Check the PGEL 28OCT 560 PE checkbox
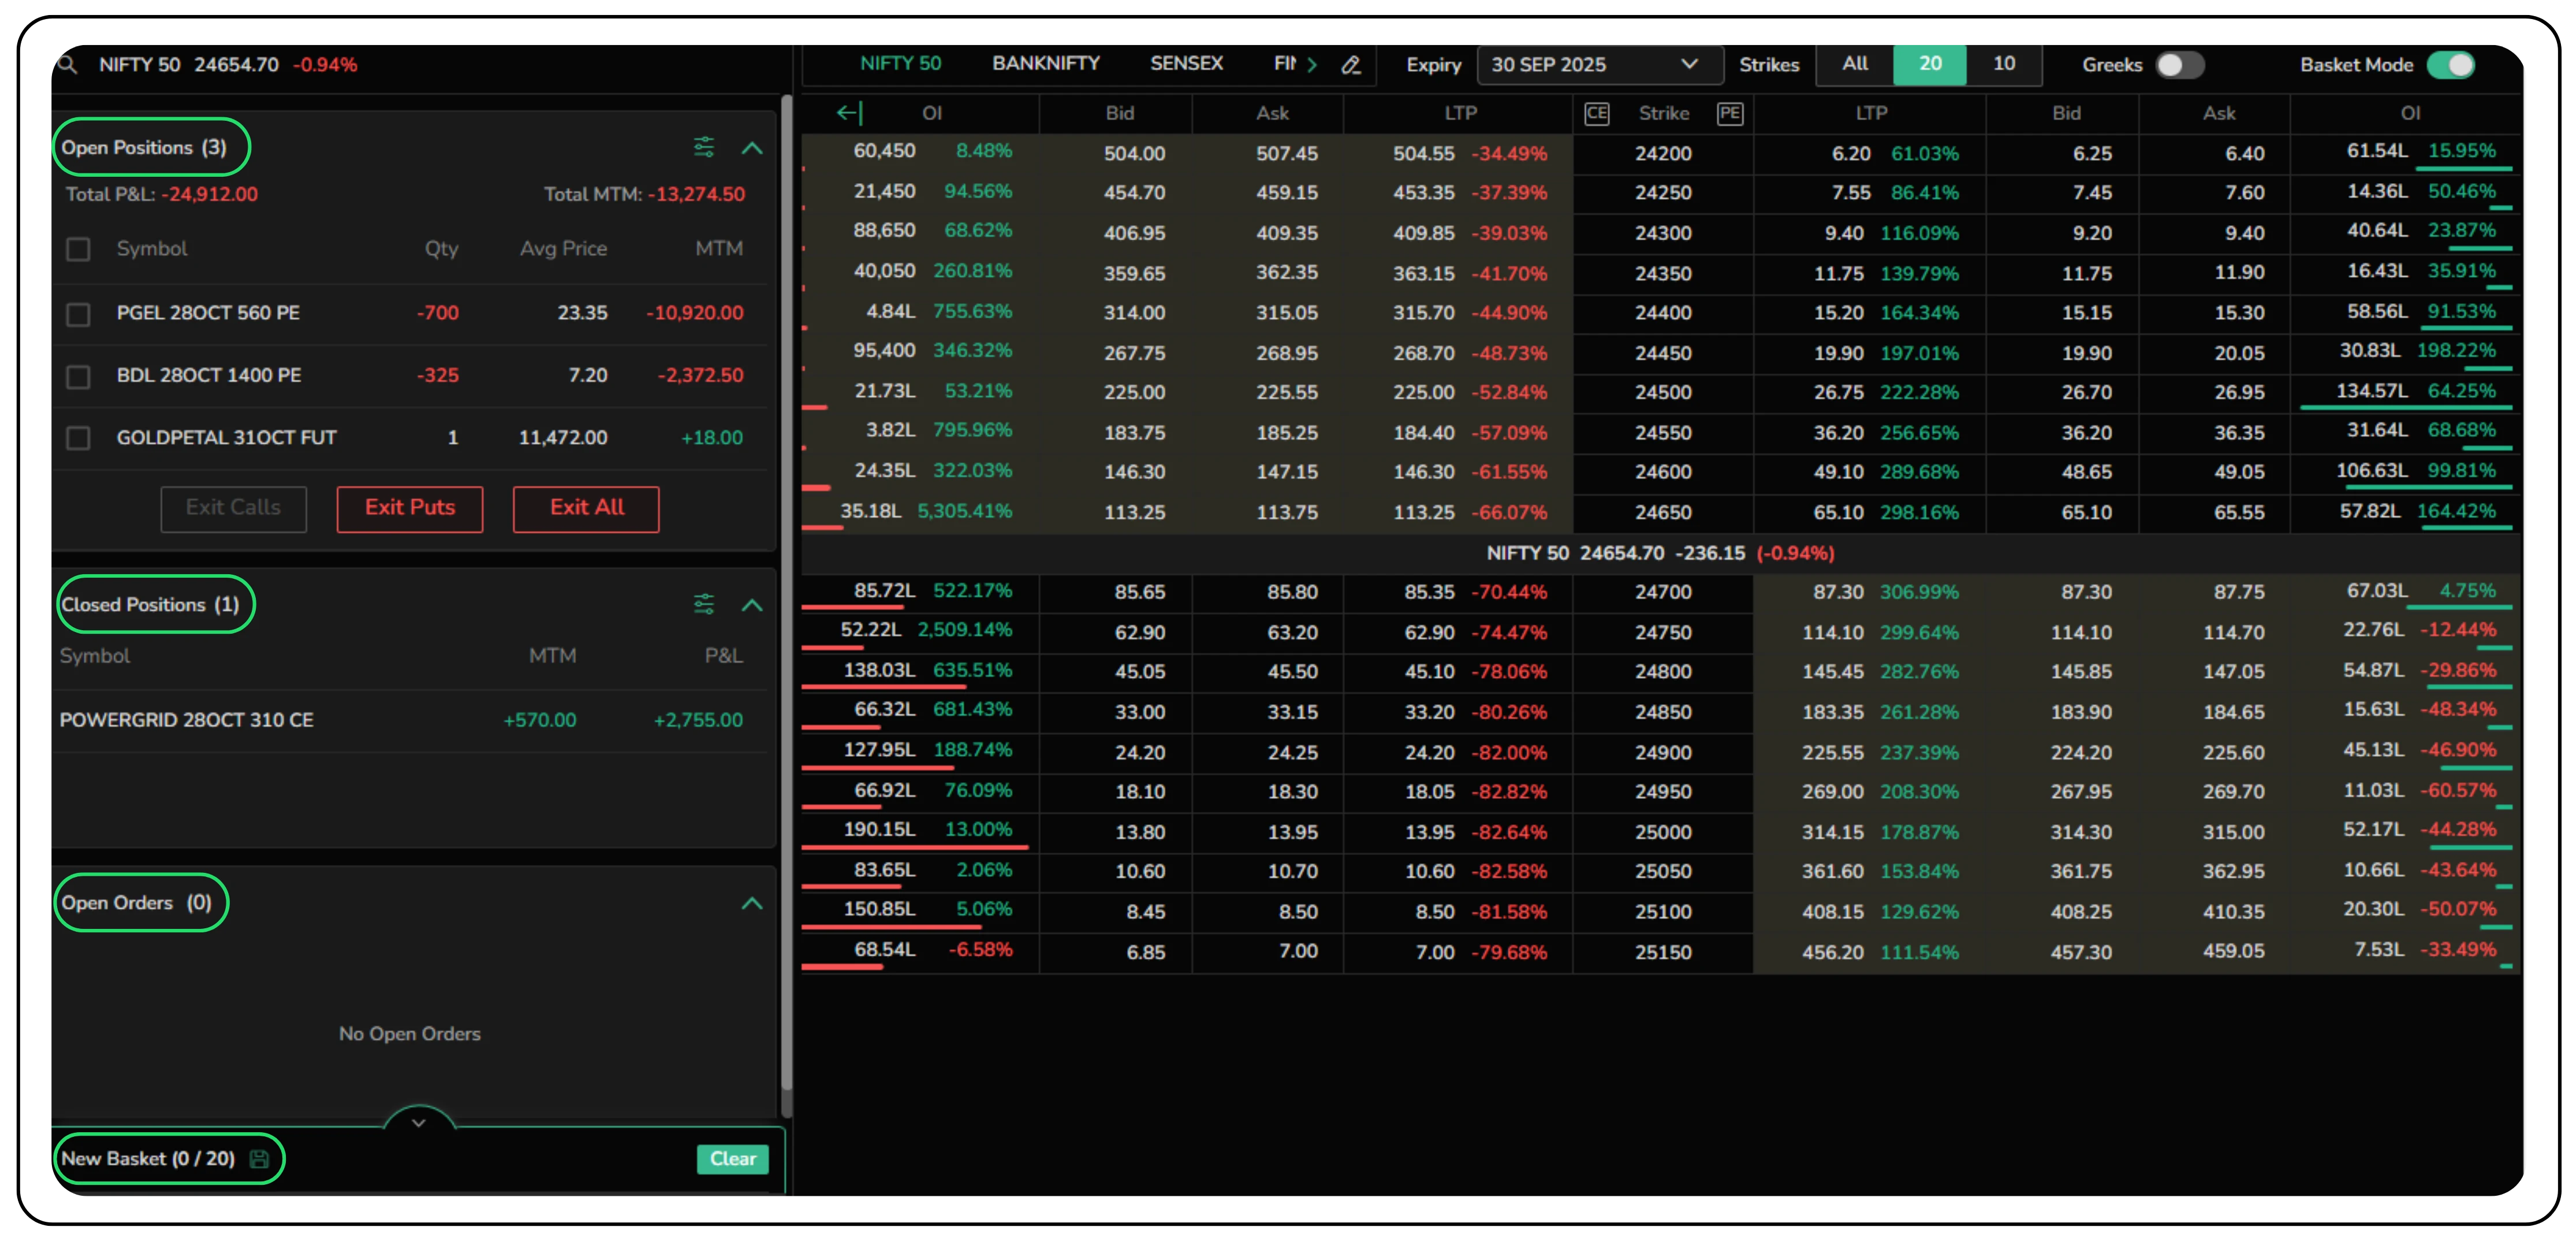2576x1242 pixels. pos(78,314)
